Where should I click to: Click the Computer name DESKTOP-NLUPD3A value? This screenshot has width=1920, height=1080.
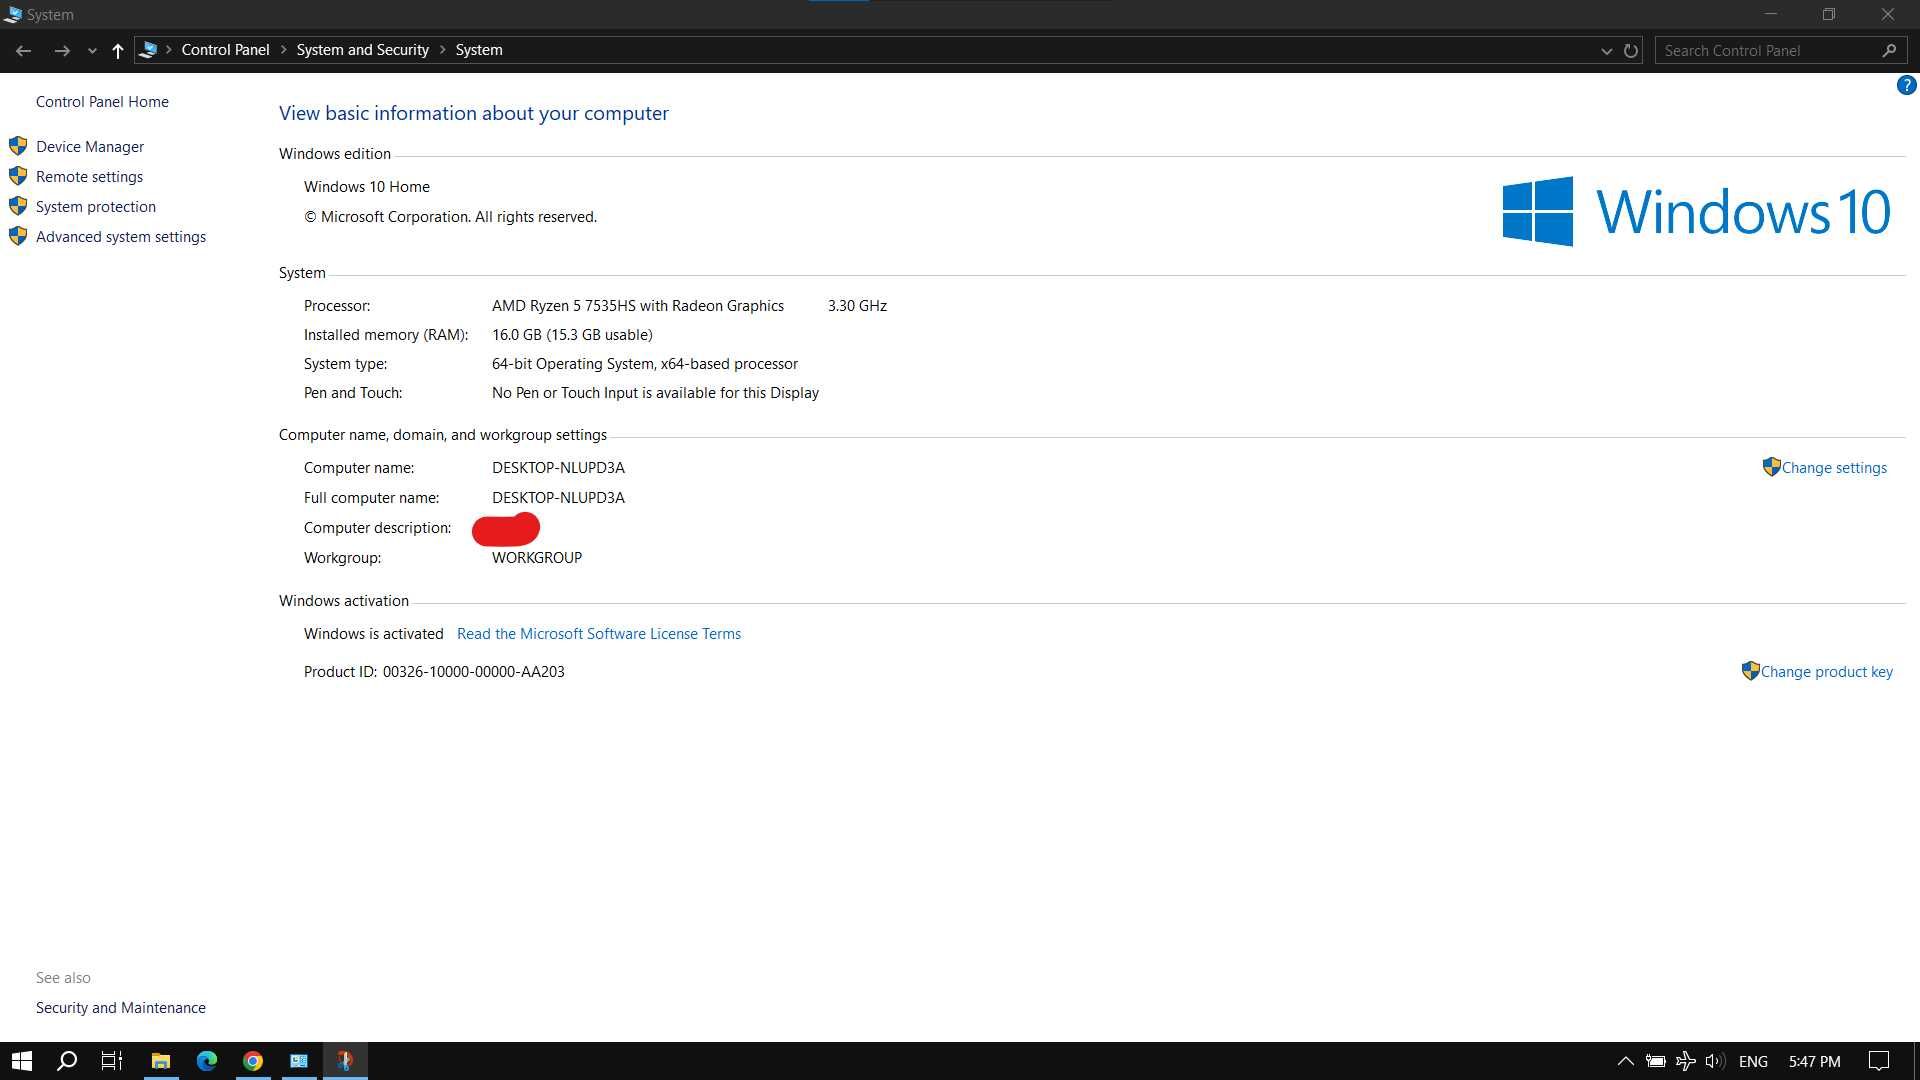(558, 468)
